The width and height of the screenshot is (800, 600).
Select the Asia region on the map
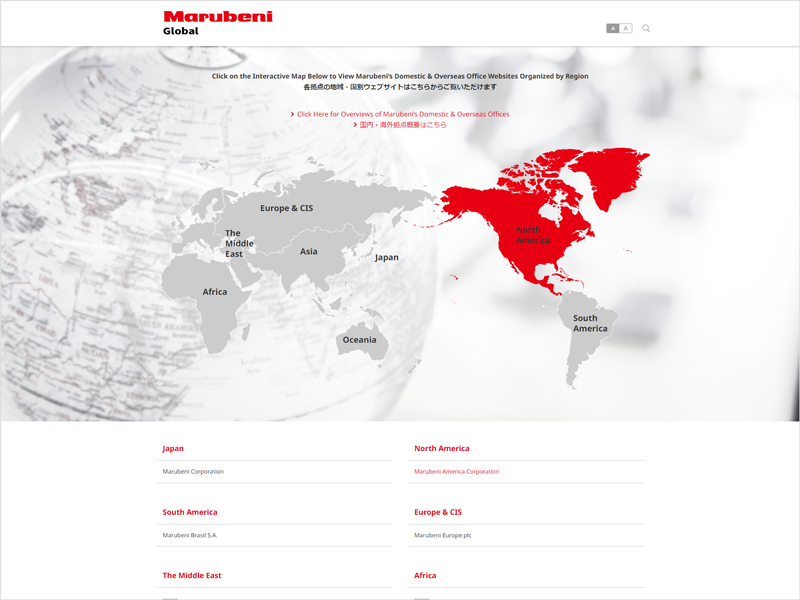(x=309, y=252)
